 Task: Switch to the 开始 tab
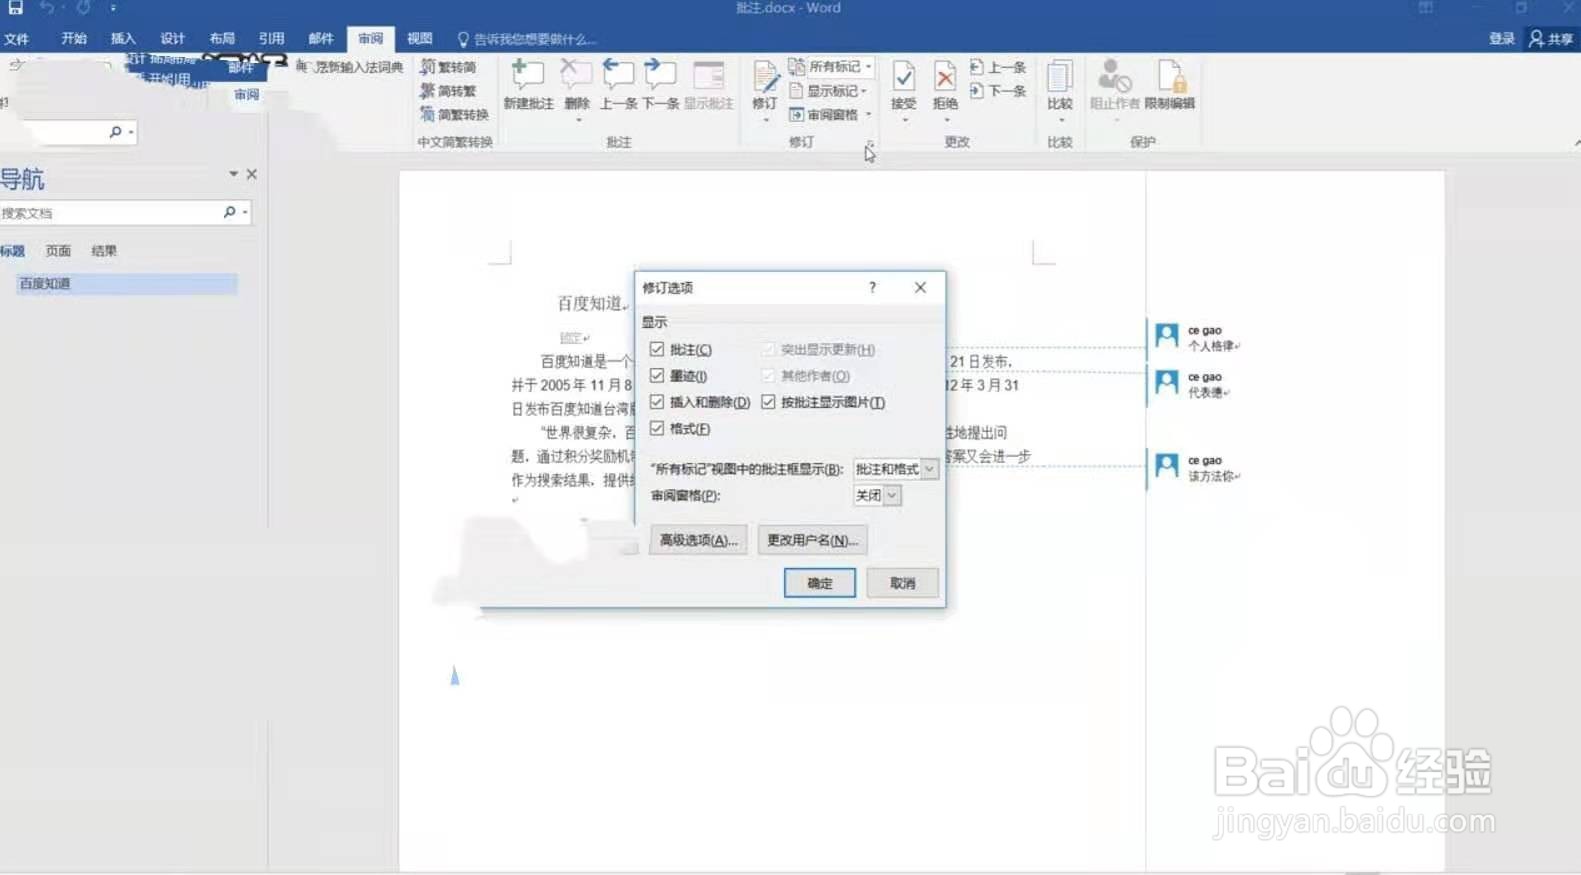click(x=74, y=38)
